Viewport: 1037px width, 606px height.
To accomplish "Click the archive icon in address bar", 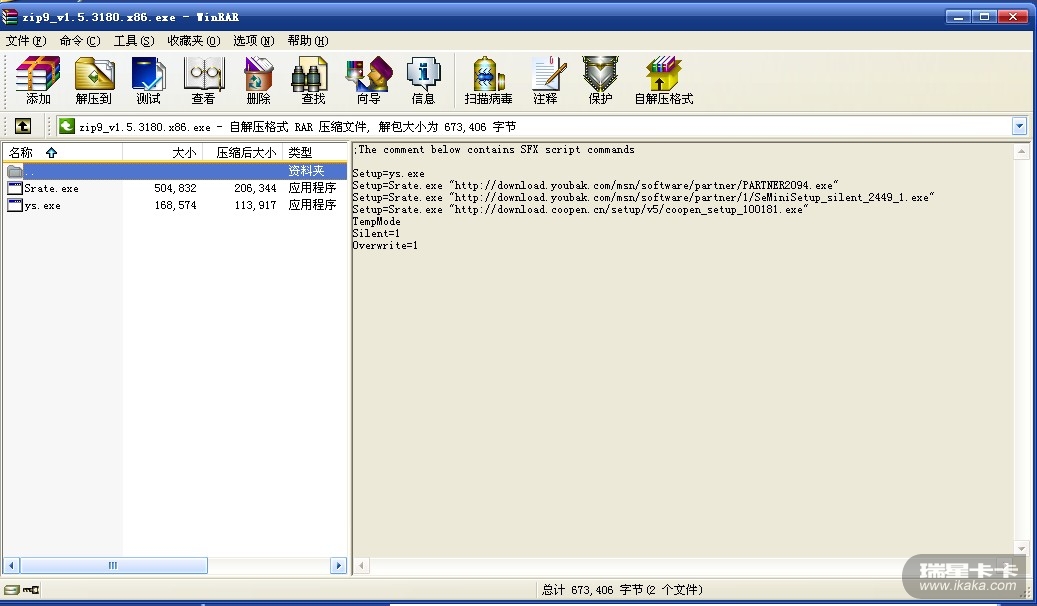I will point(67,126).
